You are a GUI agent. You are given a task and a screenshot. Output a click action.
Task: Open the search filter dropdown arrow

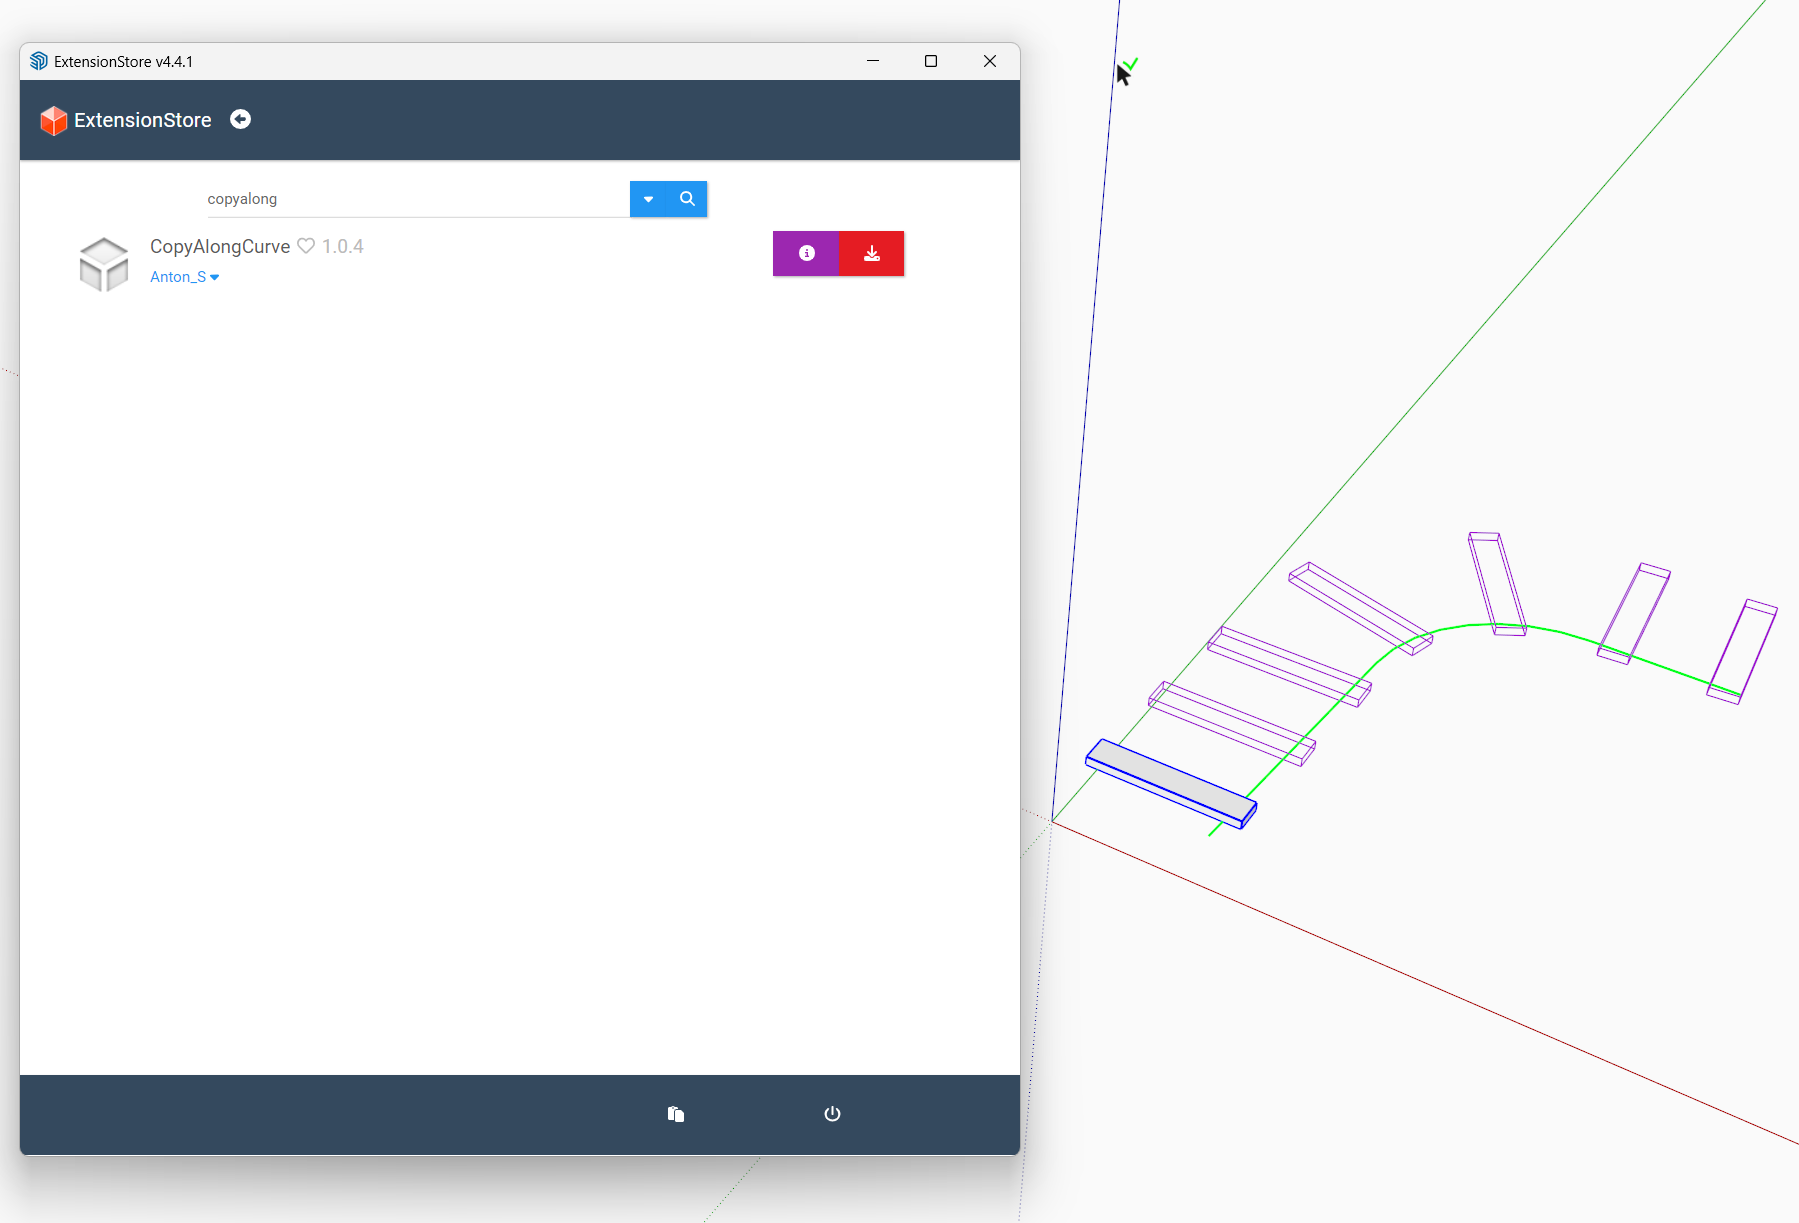click(648, 199)
